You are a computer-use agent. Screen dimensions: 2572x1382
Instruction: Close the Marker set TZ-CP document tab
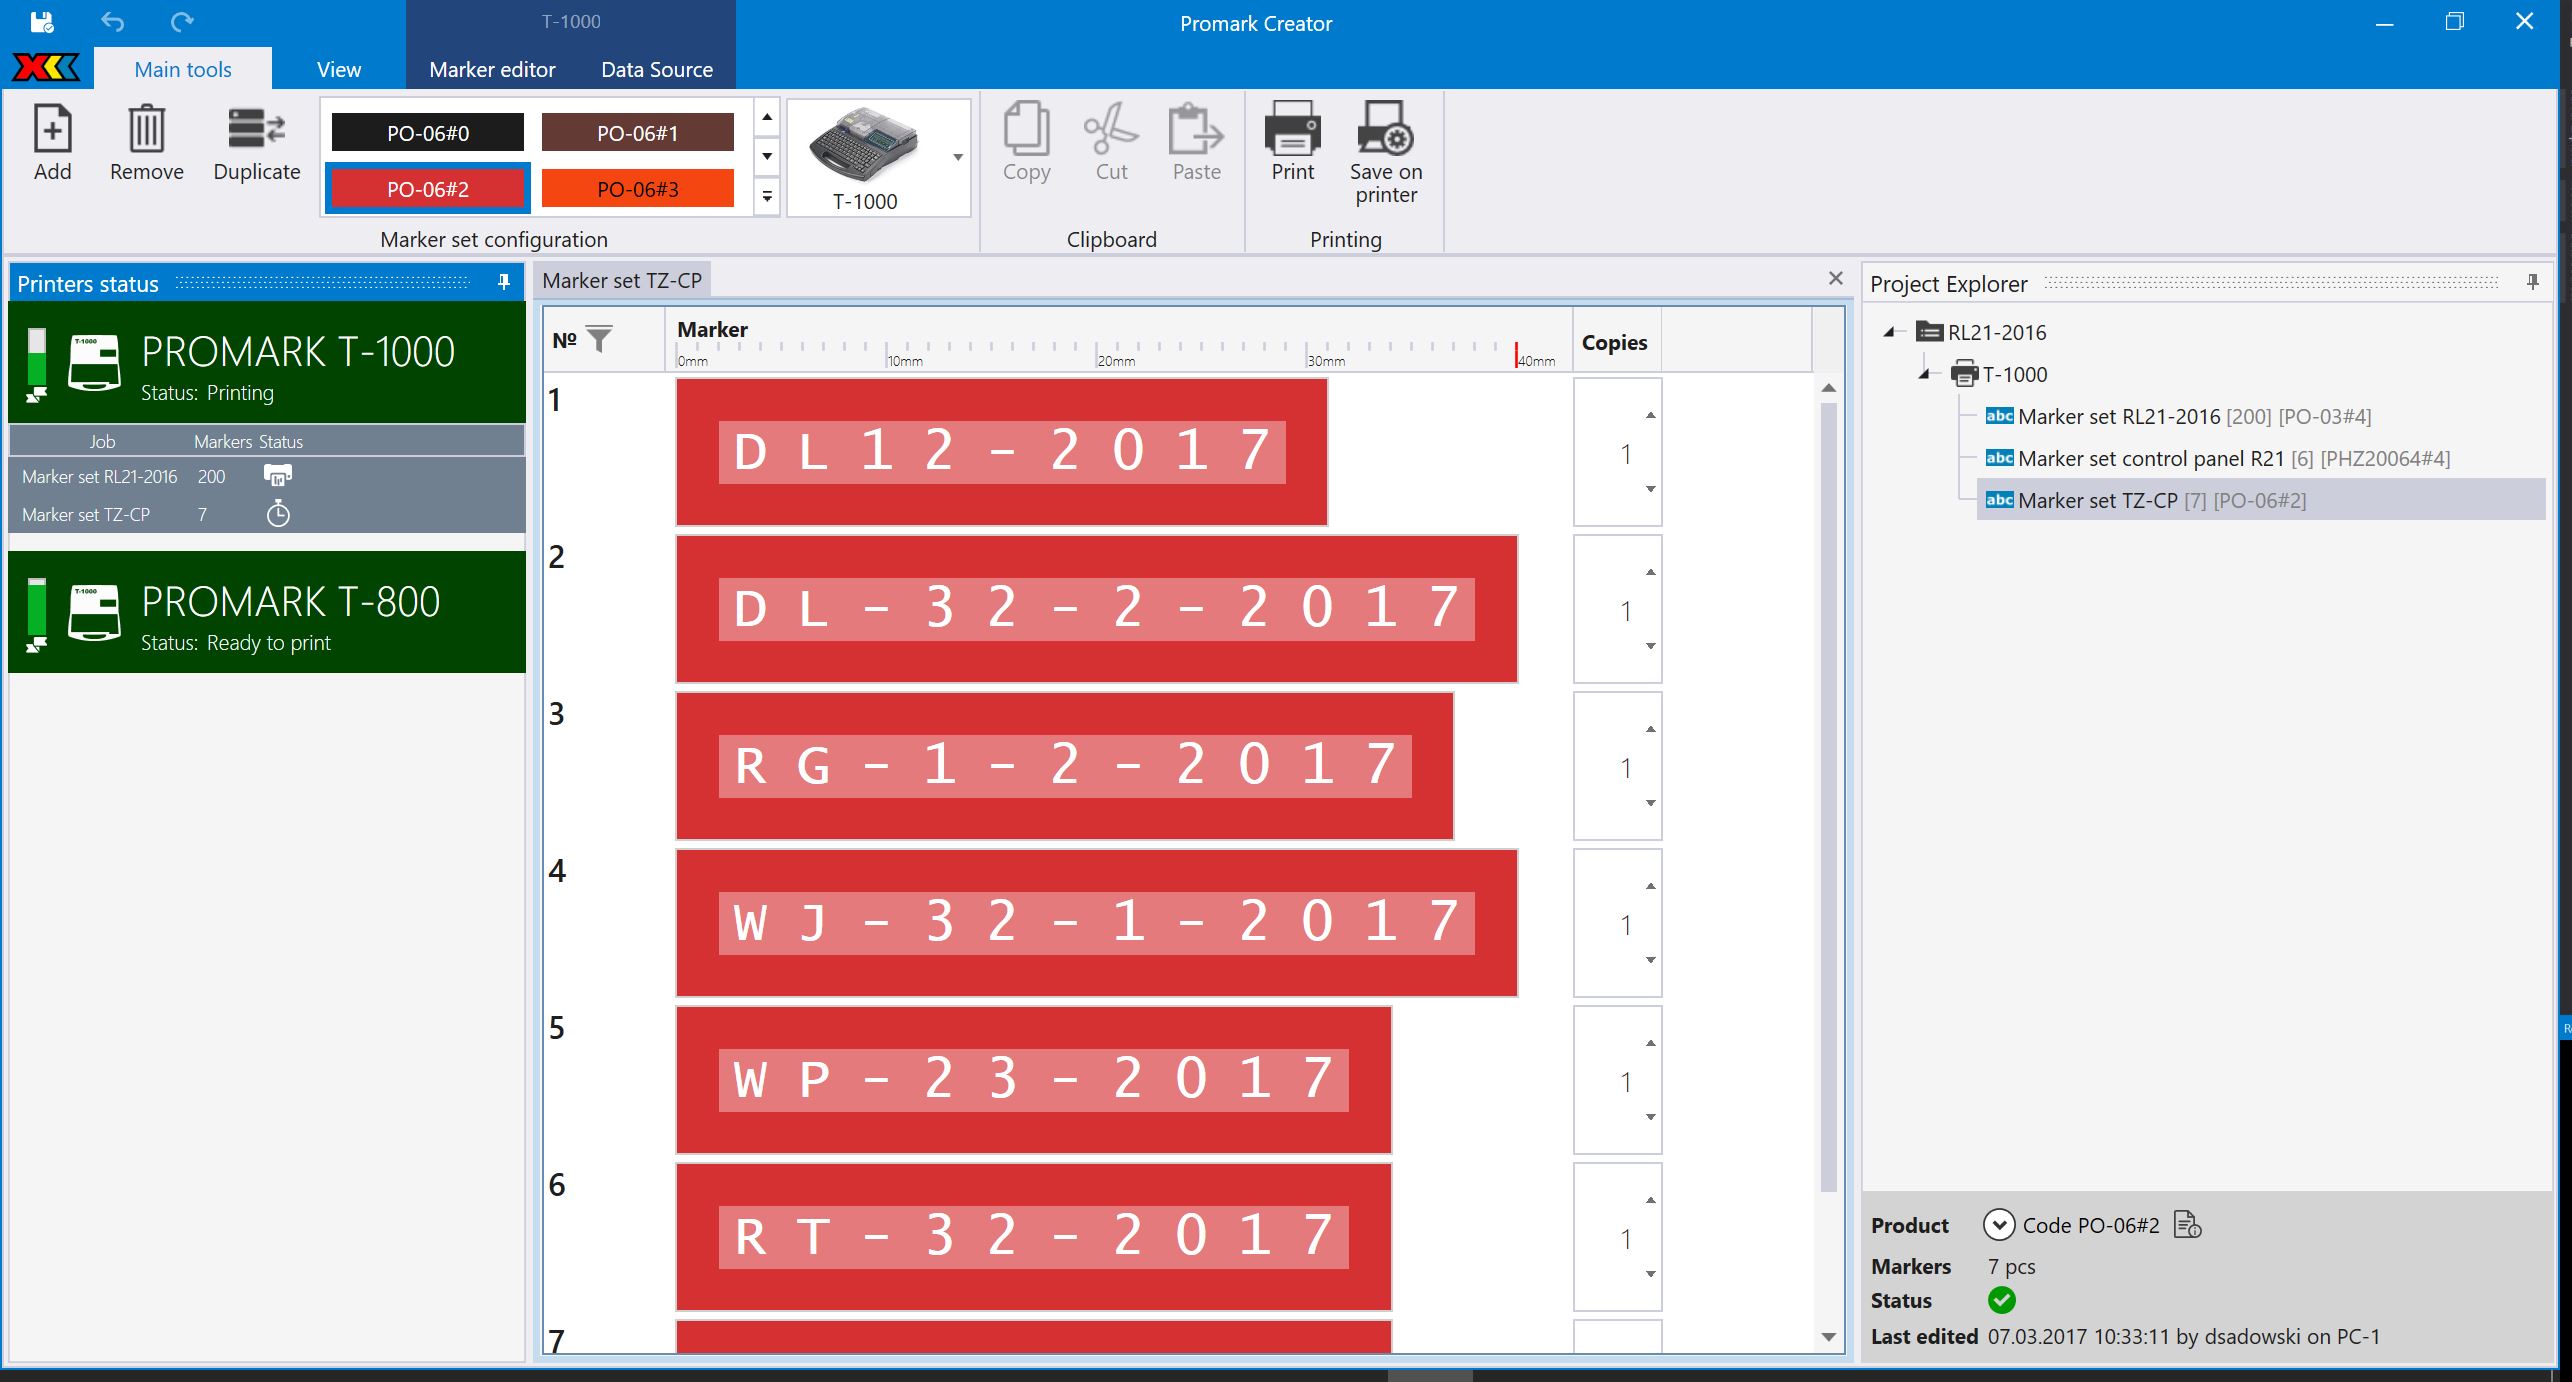click(1835, 278)
